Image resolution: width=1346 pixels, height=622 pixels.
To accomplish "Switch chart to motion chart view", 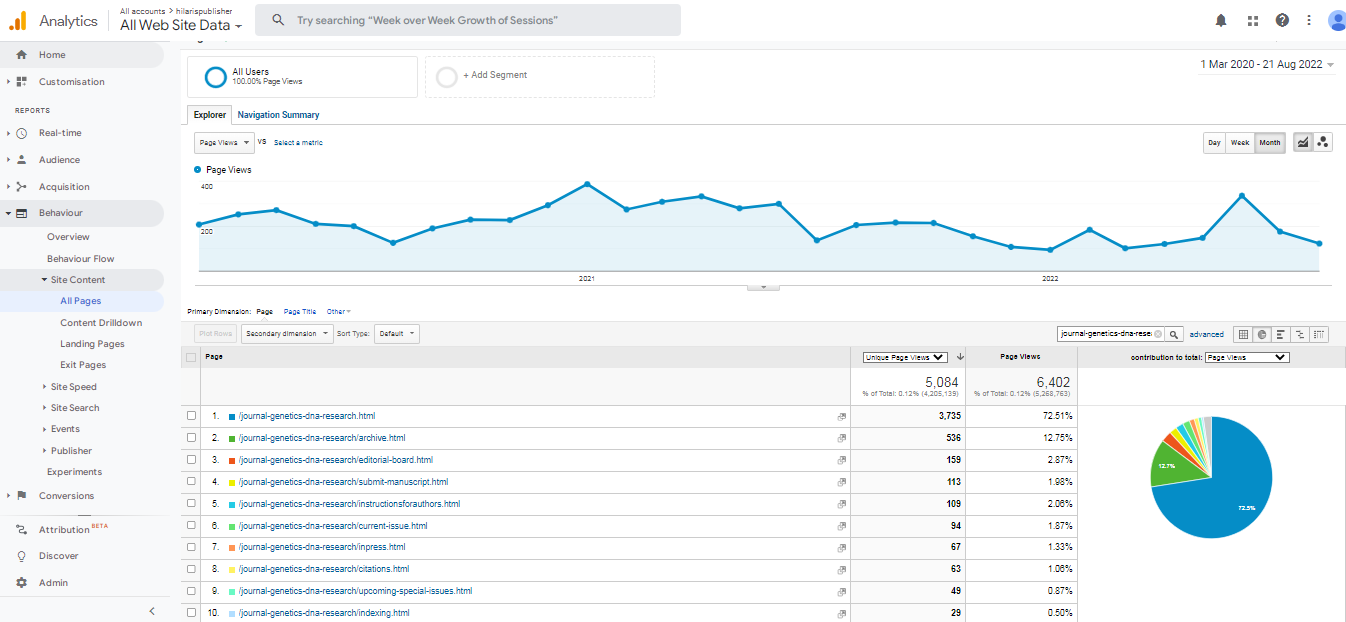I will click(1323, 143).
